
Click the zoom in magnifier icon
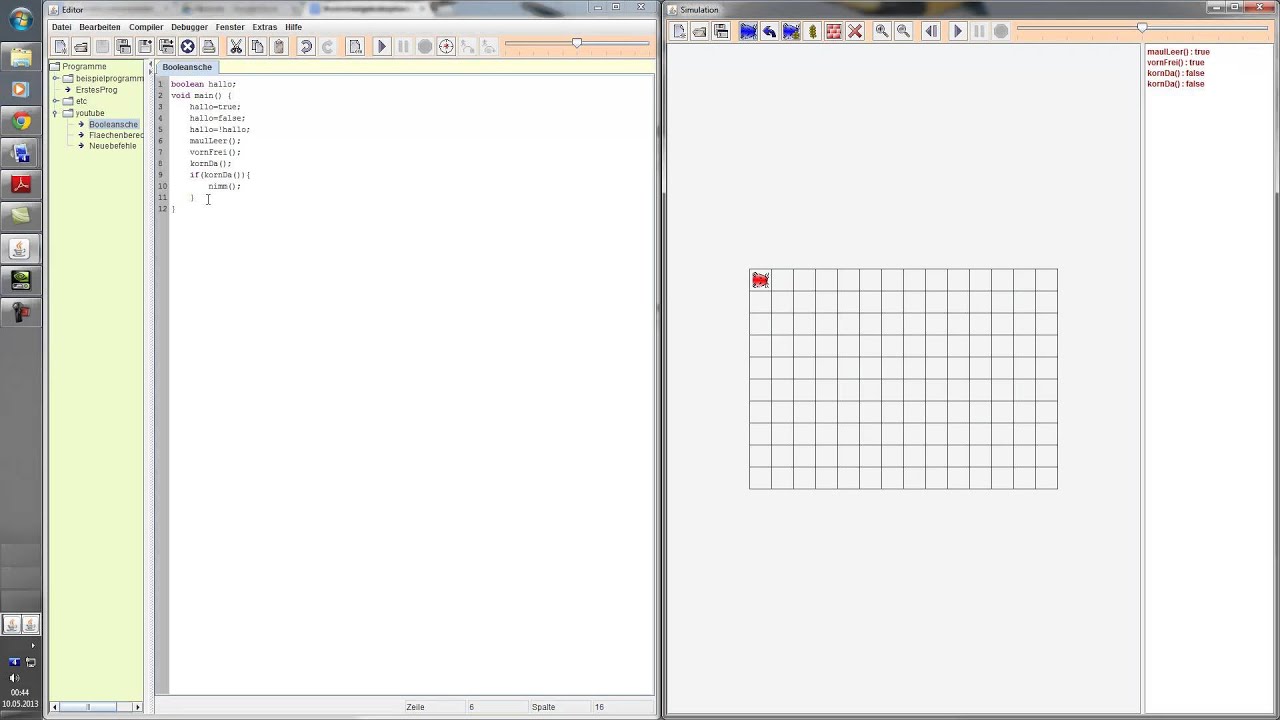pyautogui.click(x=882, y=31)
